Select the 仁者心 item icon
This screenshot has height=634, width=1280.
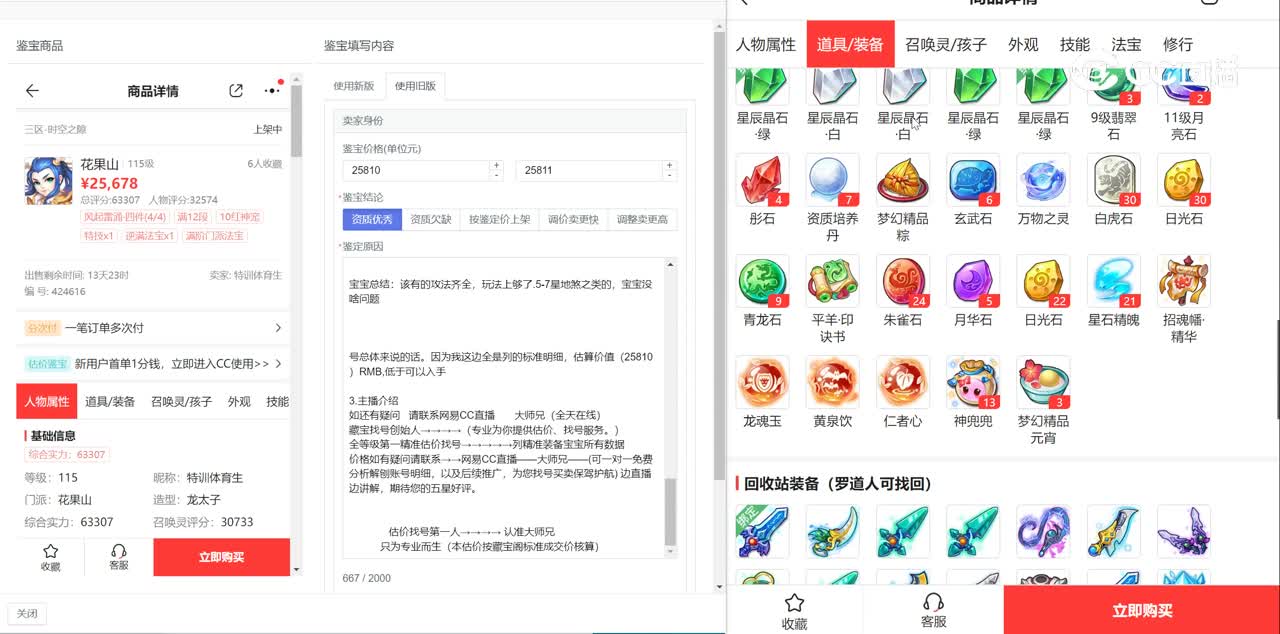coord(903,382)
